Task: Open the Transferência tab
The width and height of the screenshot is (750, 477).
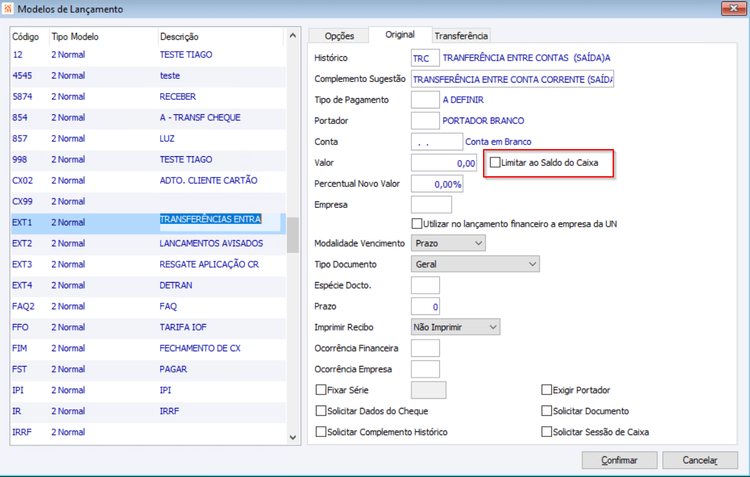Action: tap(461, 36)
